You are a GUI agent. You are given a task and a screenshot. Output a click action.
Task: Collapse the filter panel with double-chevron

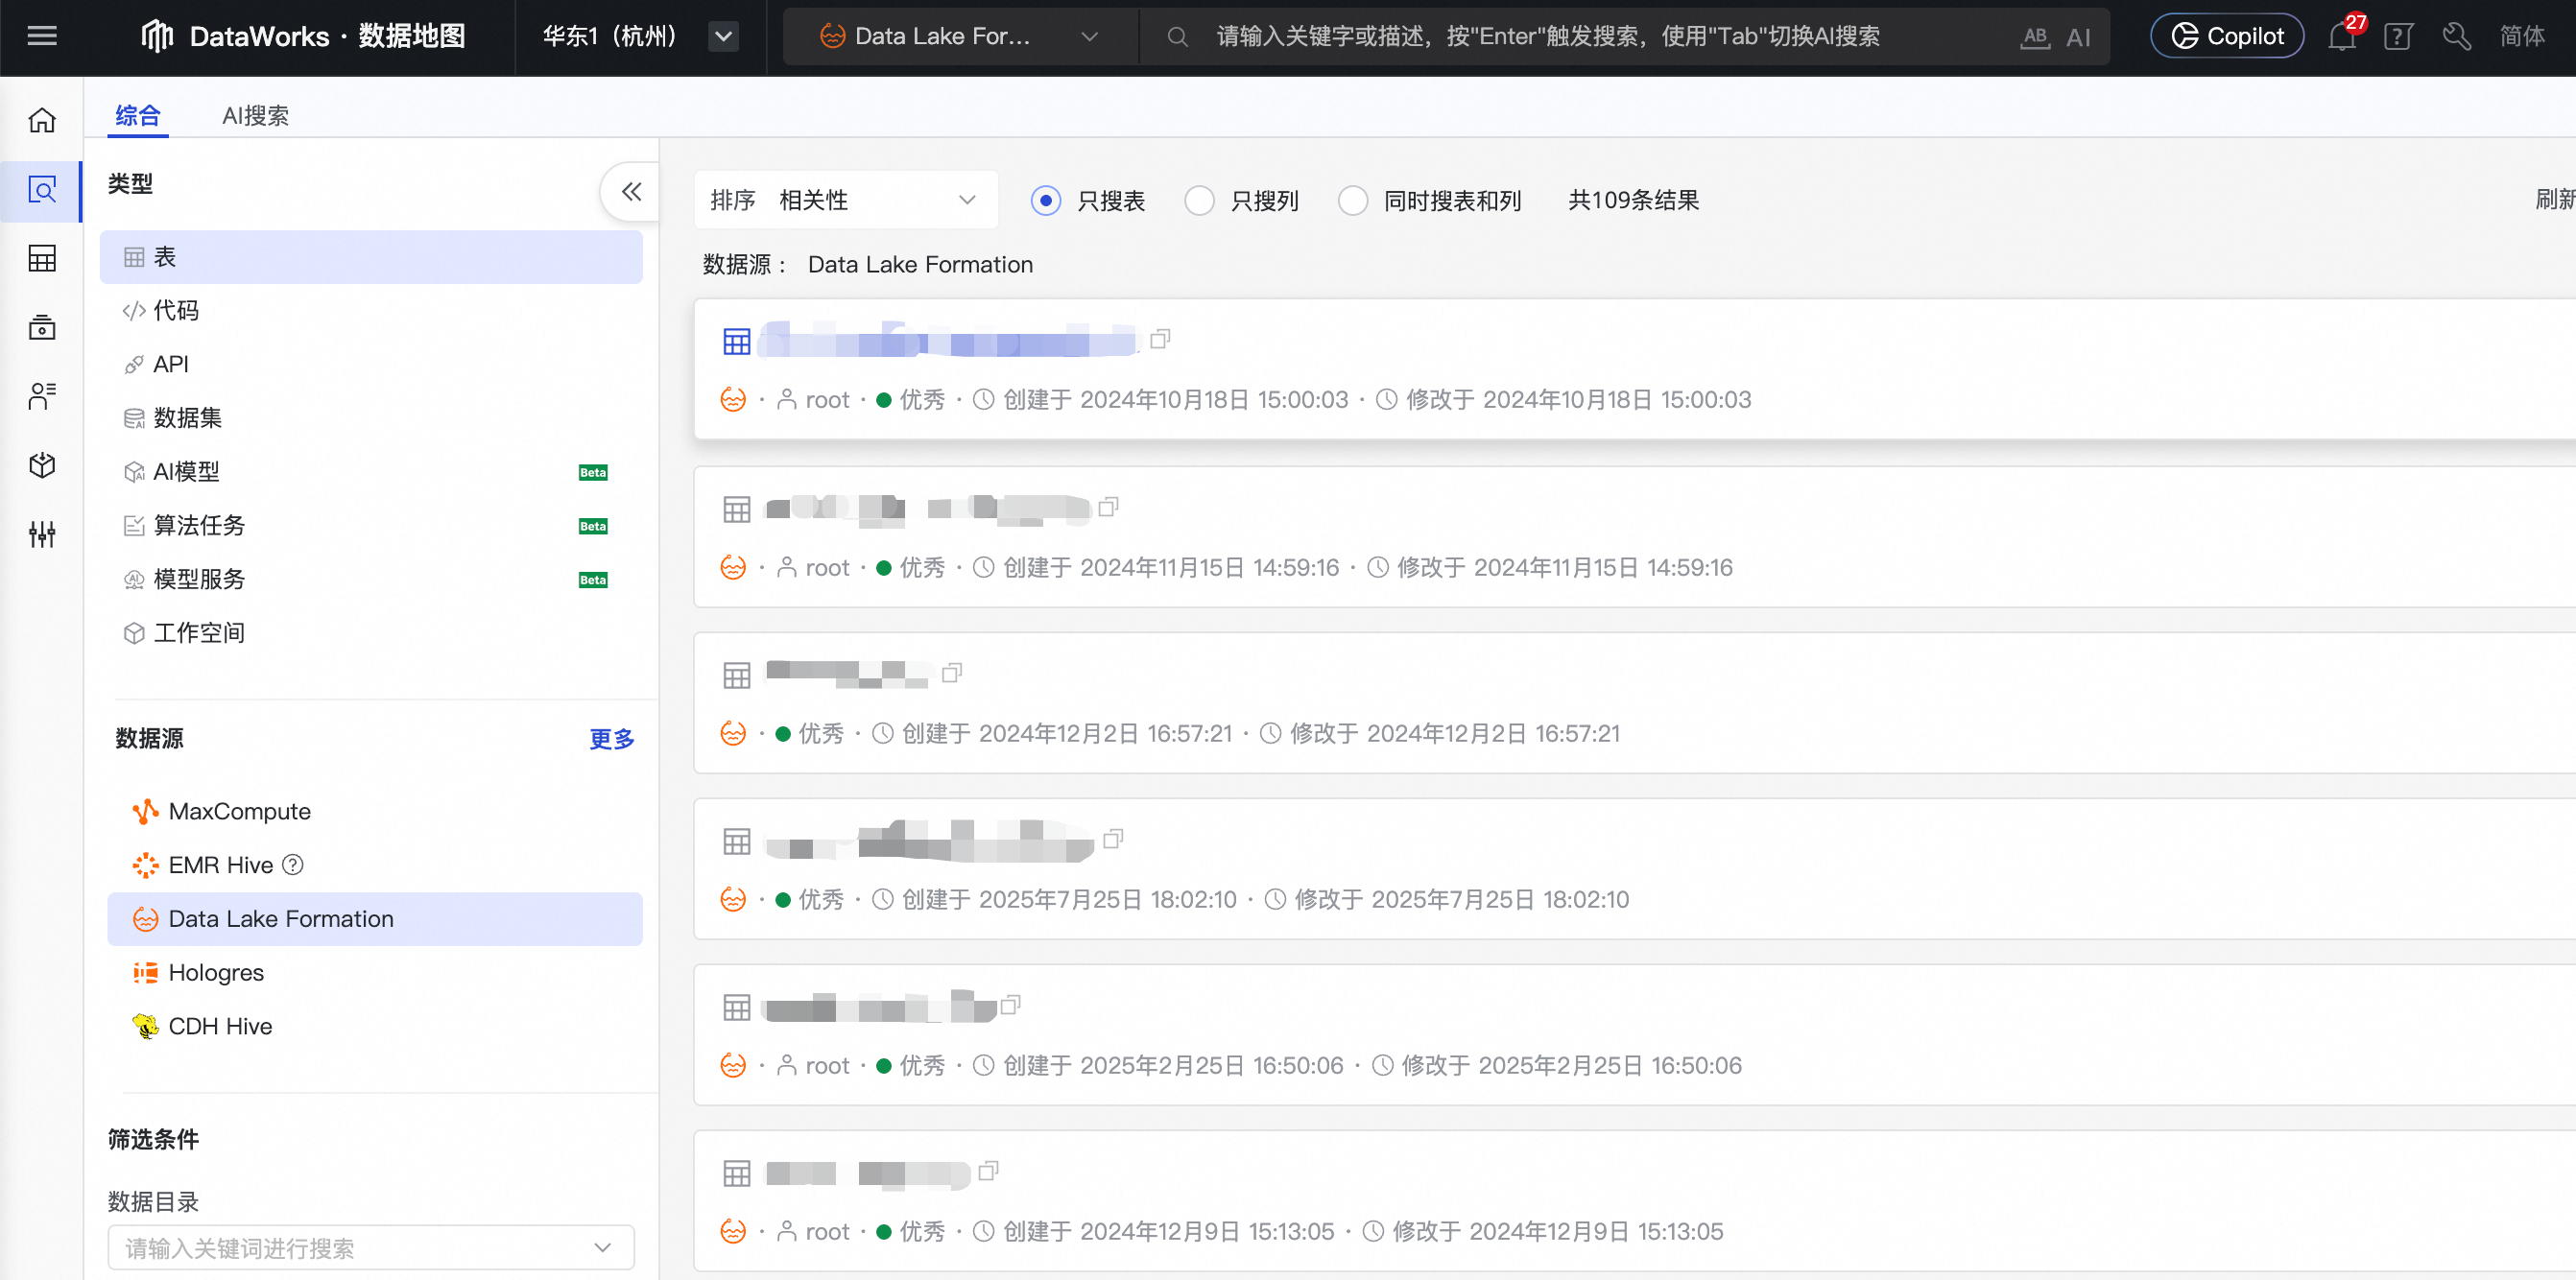[x=631, y=191]
